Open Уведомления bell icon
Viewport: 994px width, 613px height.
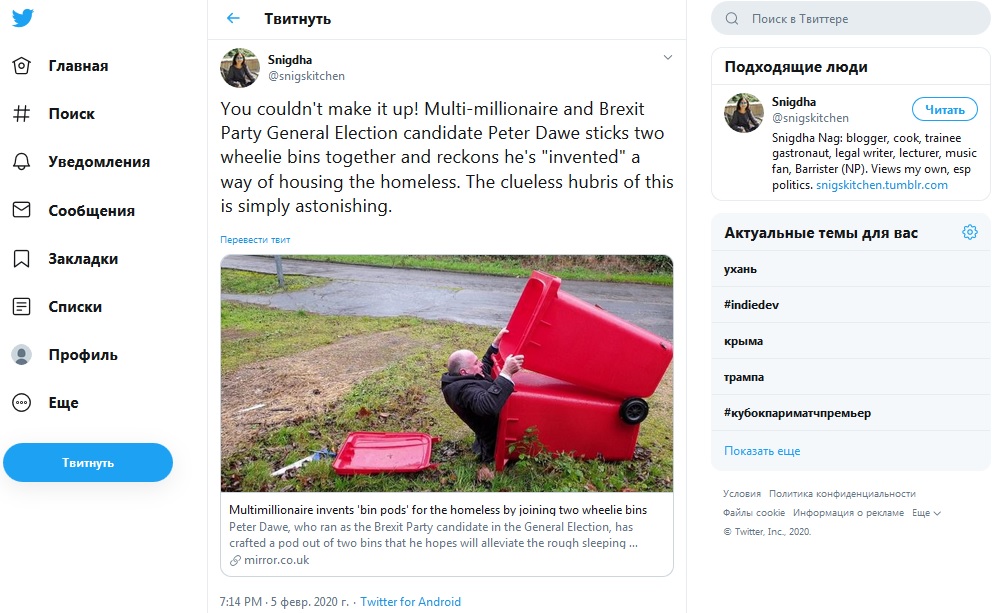22,162
